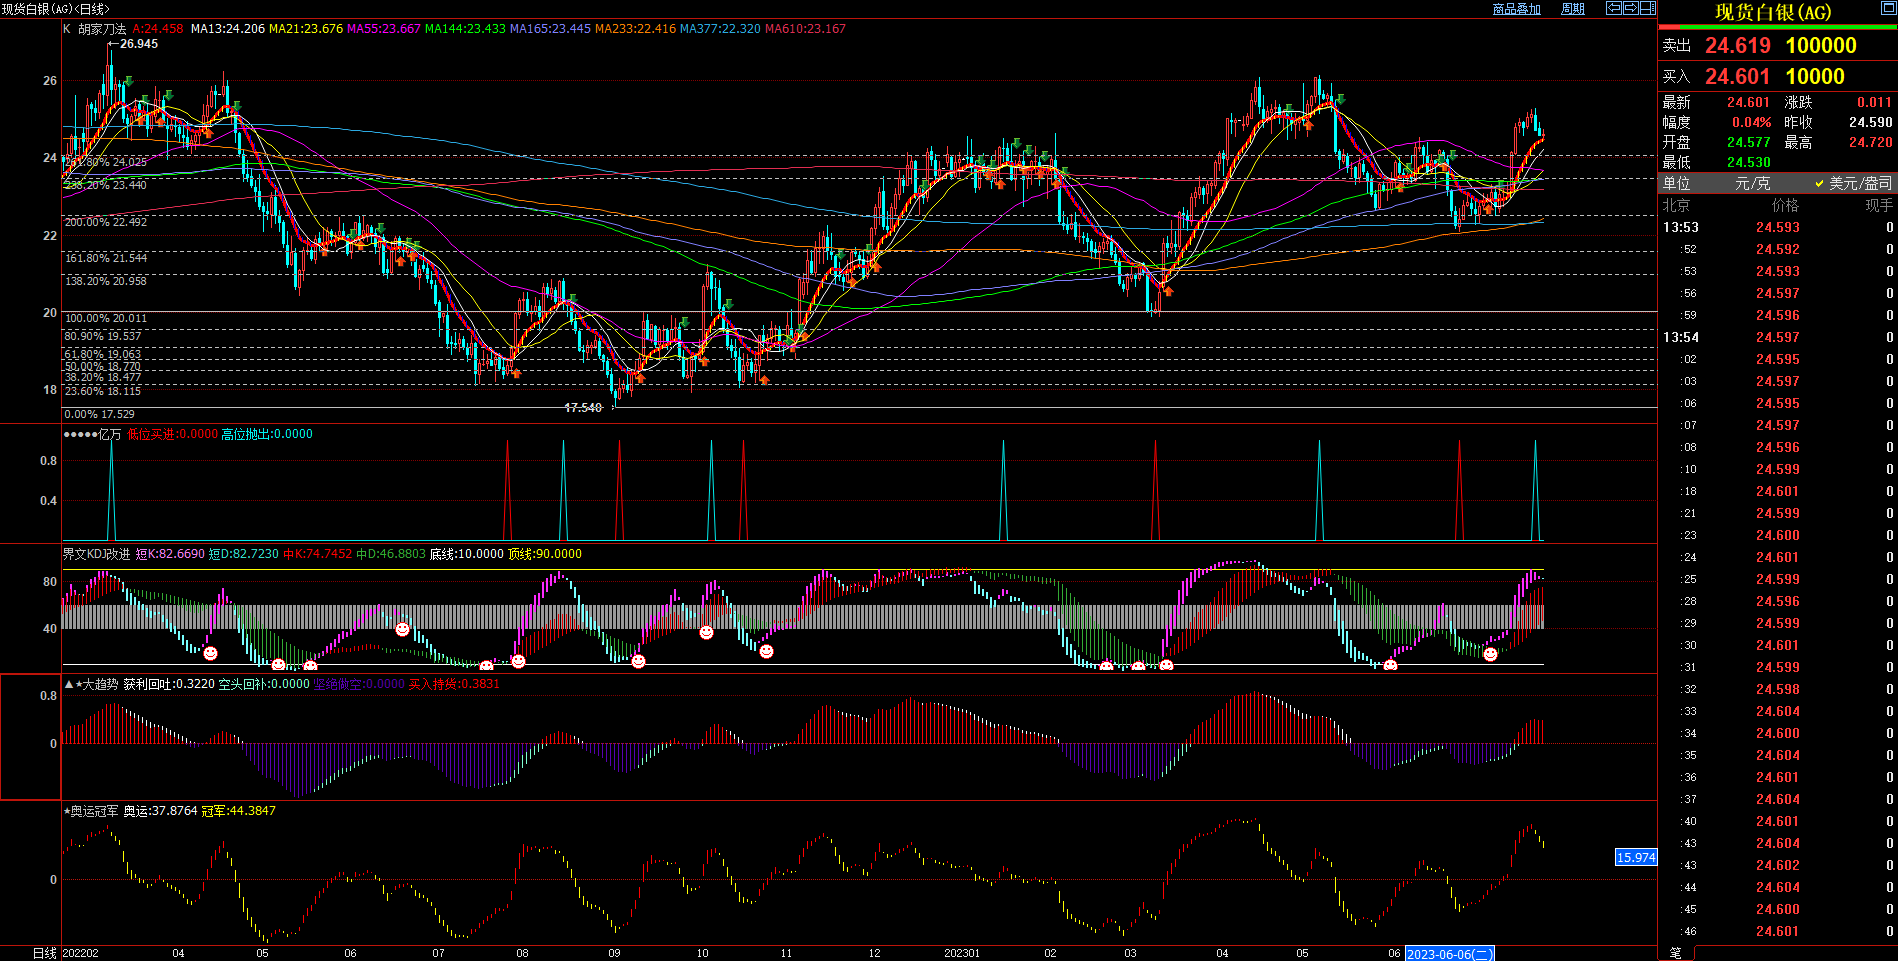The width and height of the screenshot is (1898, 961).
Task: Click the 日线 period label at bottom left
Action: pos(44,953)
